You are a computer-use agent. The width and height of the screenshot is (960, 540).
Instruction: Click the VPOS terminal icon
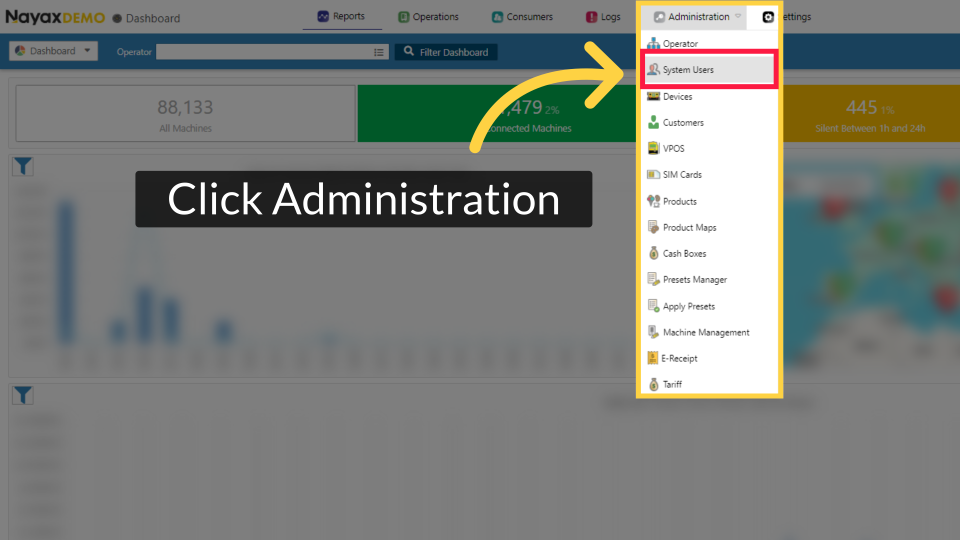[x=653, y=148]
